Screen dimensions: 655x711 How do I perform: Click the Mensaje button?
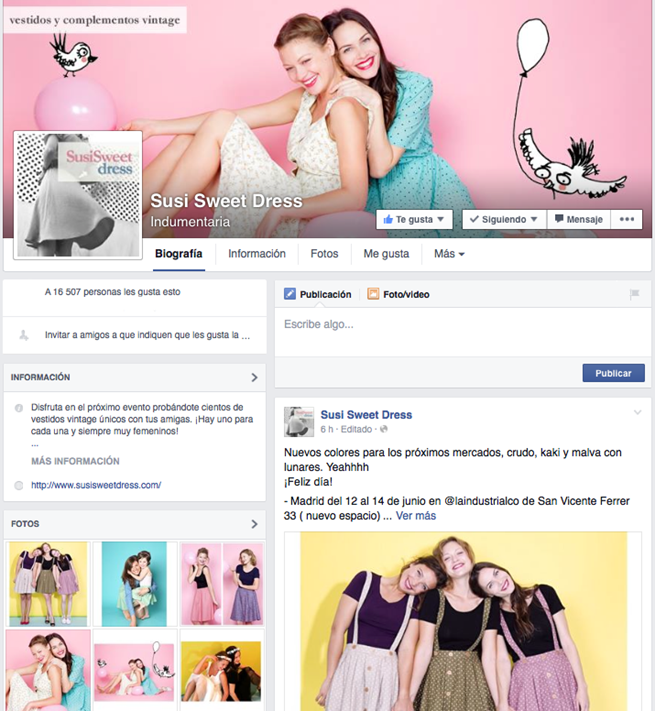click(x=579, y=219)
